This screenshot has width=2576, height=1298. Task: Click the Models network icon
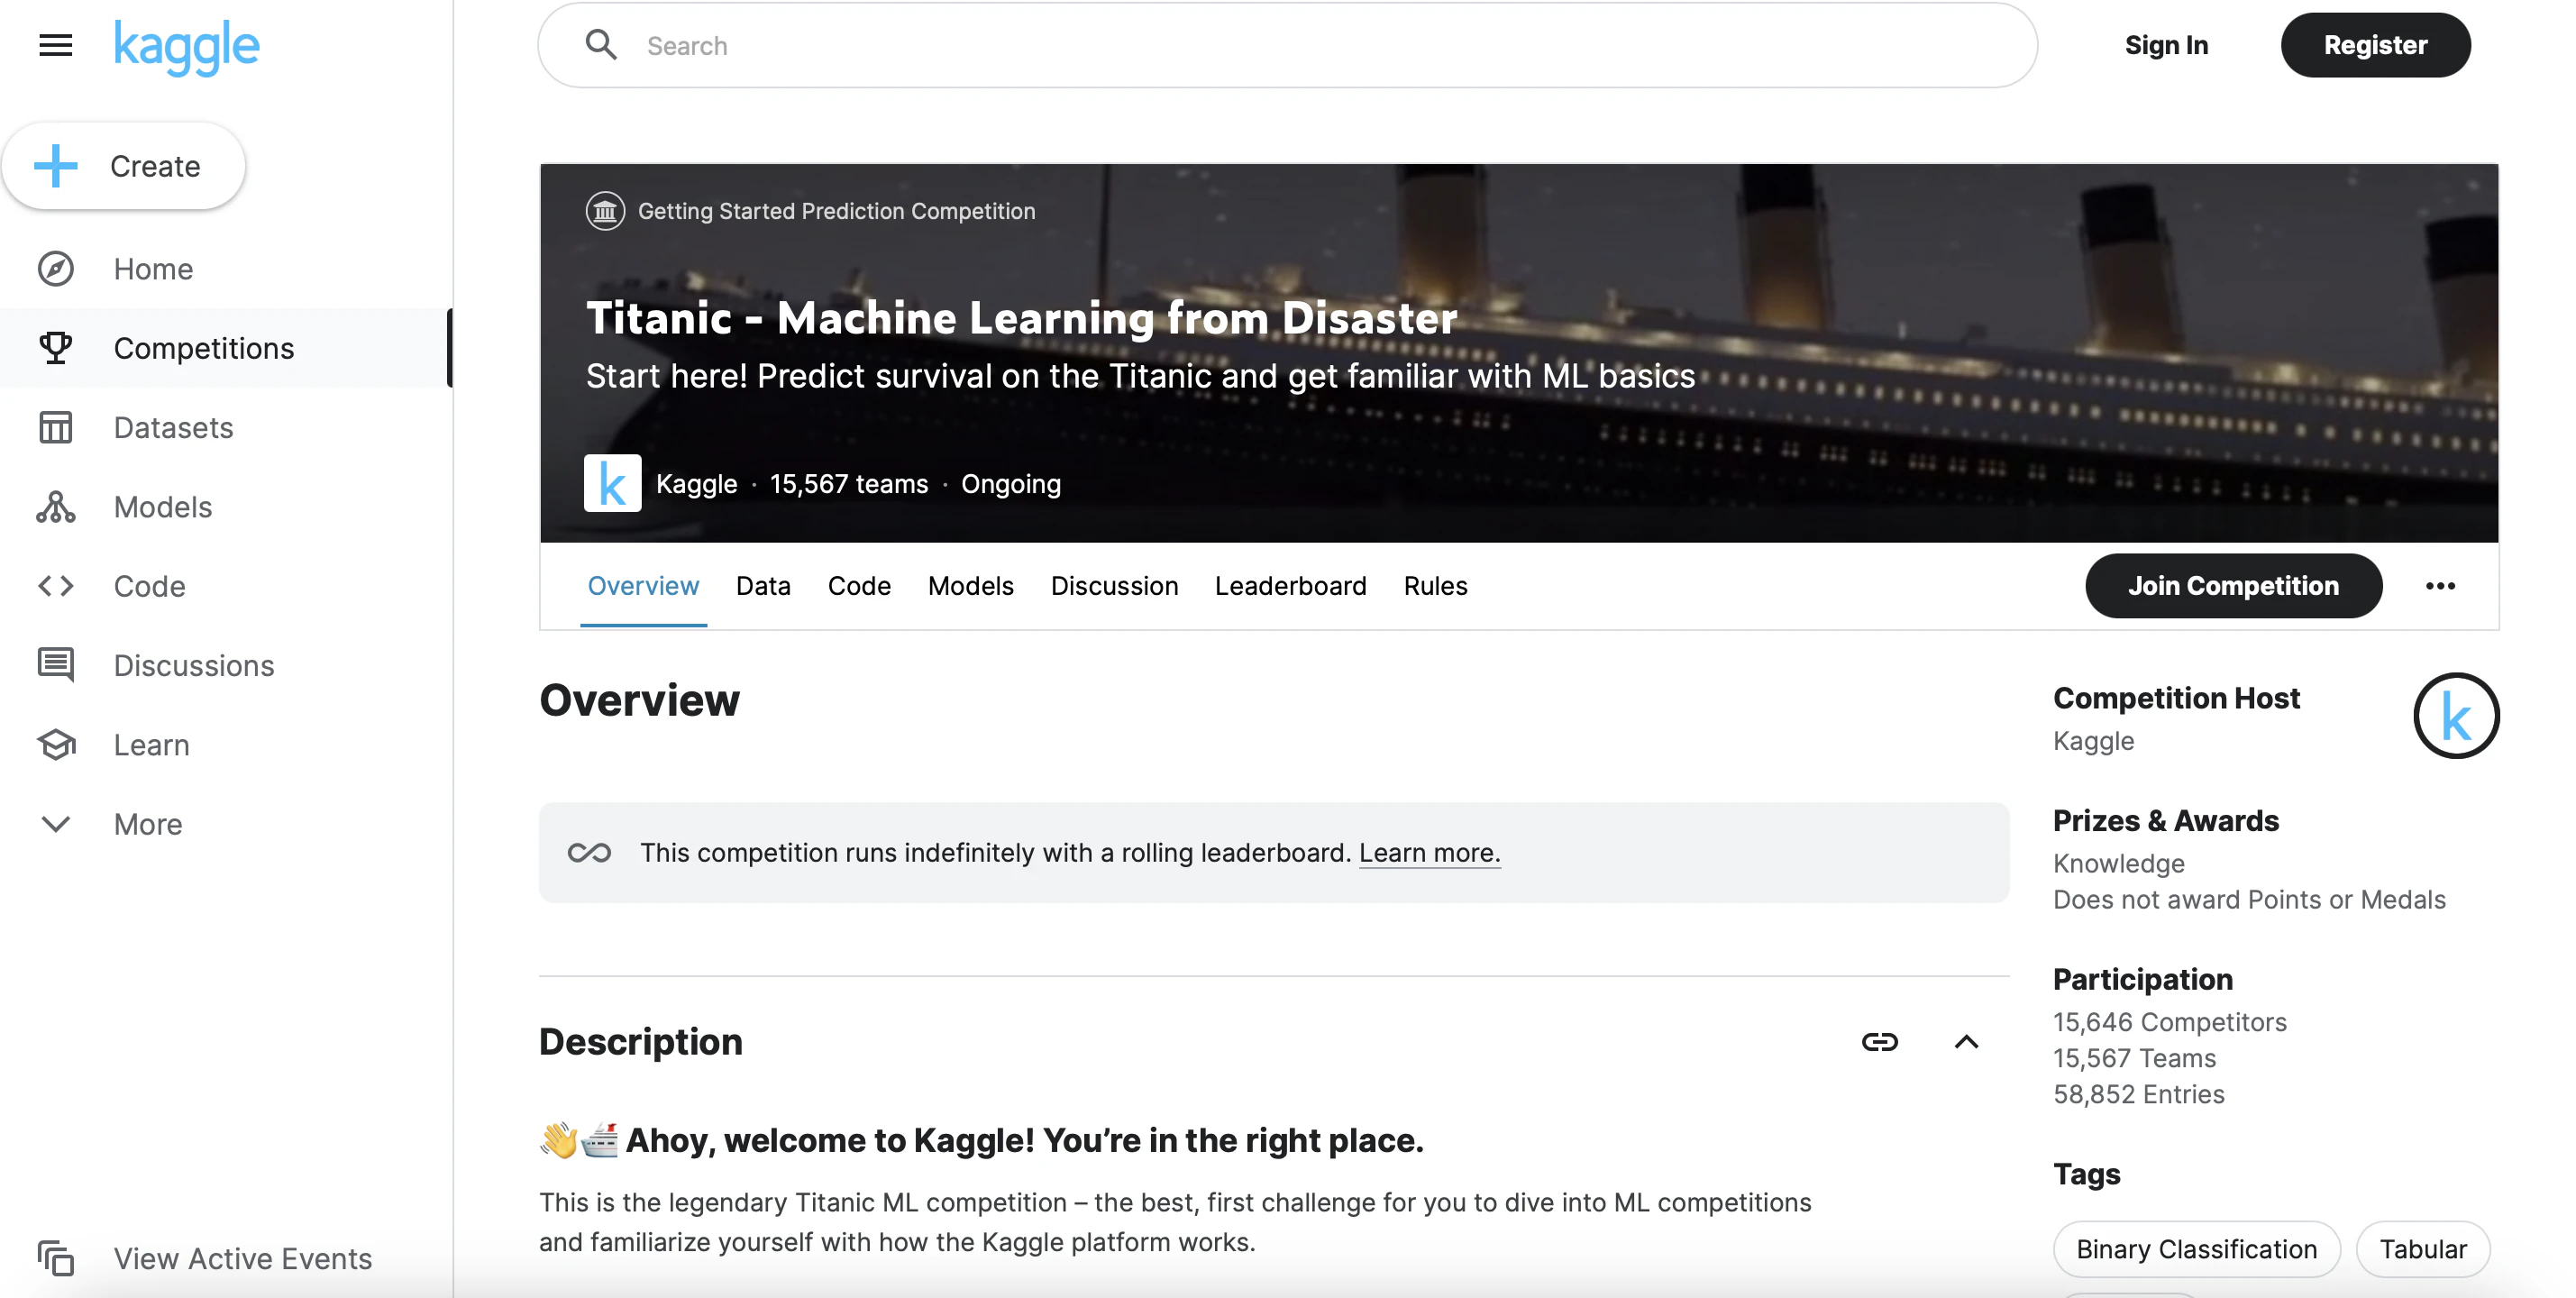click(56, 507)
